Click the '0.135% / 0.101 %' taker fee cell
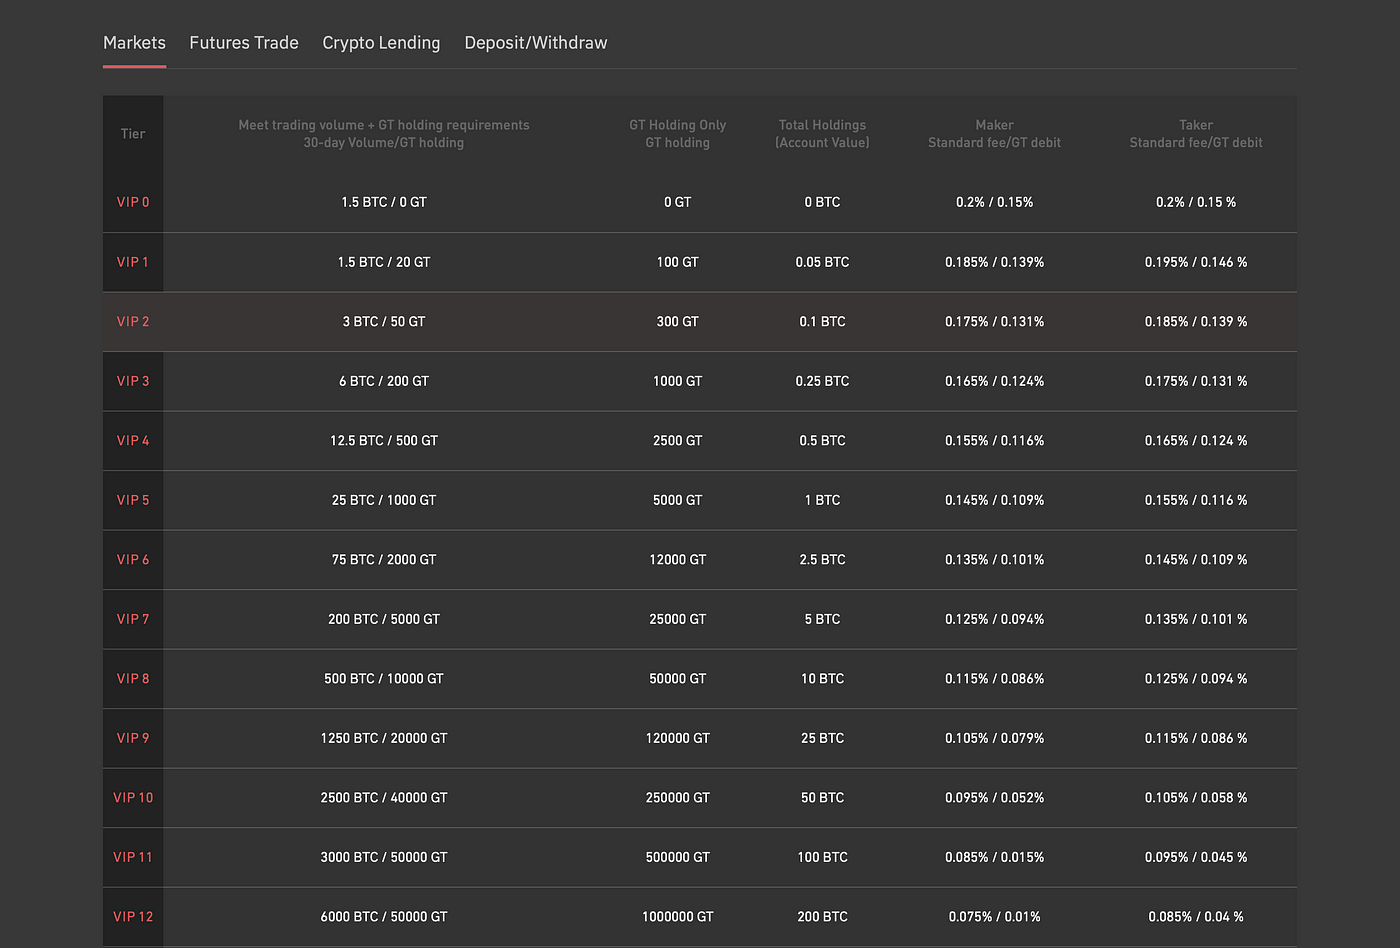The height and width of the screenshot is (948, 1400). tap(1196, 619)
